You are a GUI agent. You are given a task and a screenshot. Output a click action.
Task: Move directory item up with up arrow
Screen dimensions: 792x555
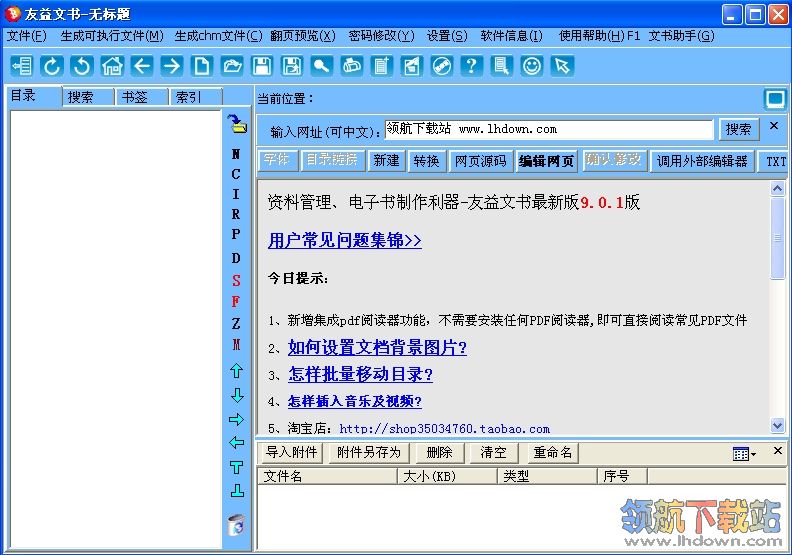click(x=236, y=371)
